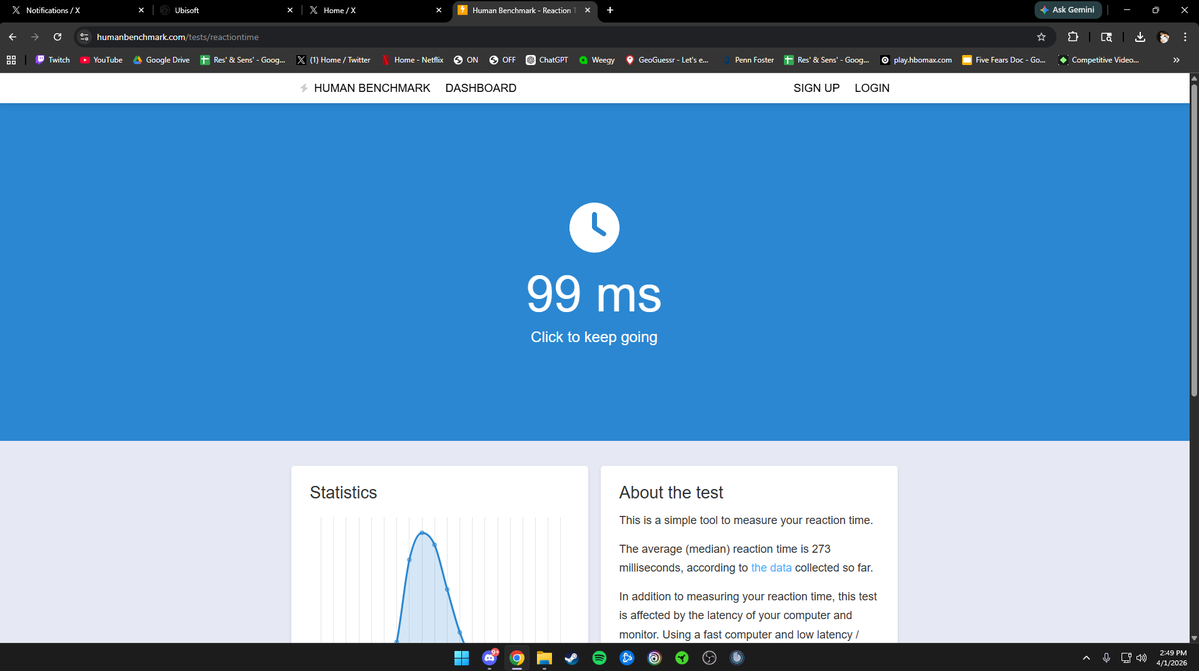Viewport: 1199px width, 671px height.
Task: Click the OFF bookmark
Action: pos(502,60)
